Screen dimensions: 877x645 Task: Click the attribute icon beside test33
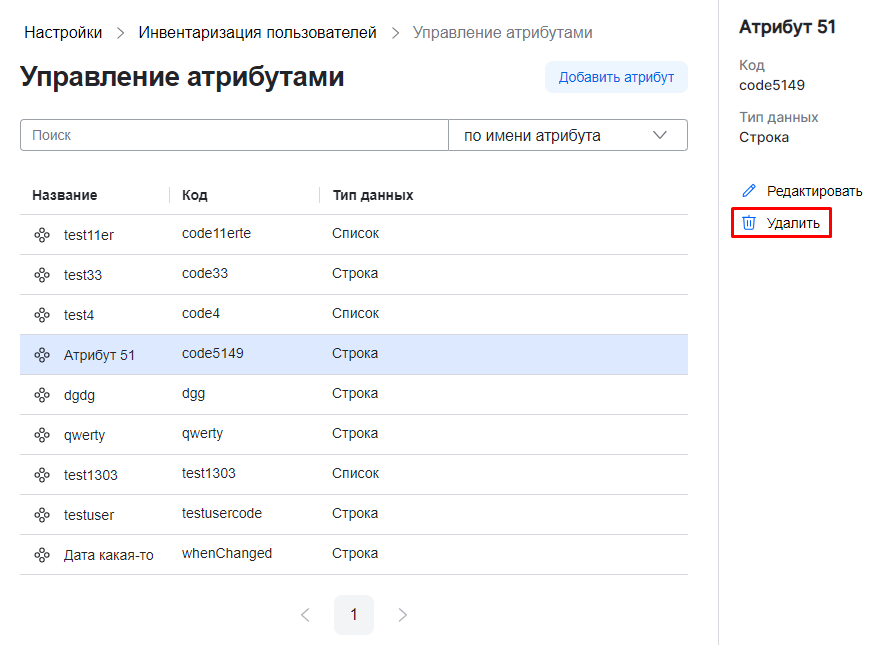coord(42,275)
